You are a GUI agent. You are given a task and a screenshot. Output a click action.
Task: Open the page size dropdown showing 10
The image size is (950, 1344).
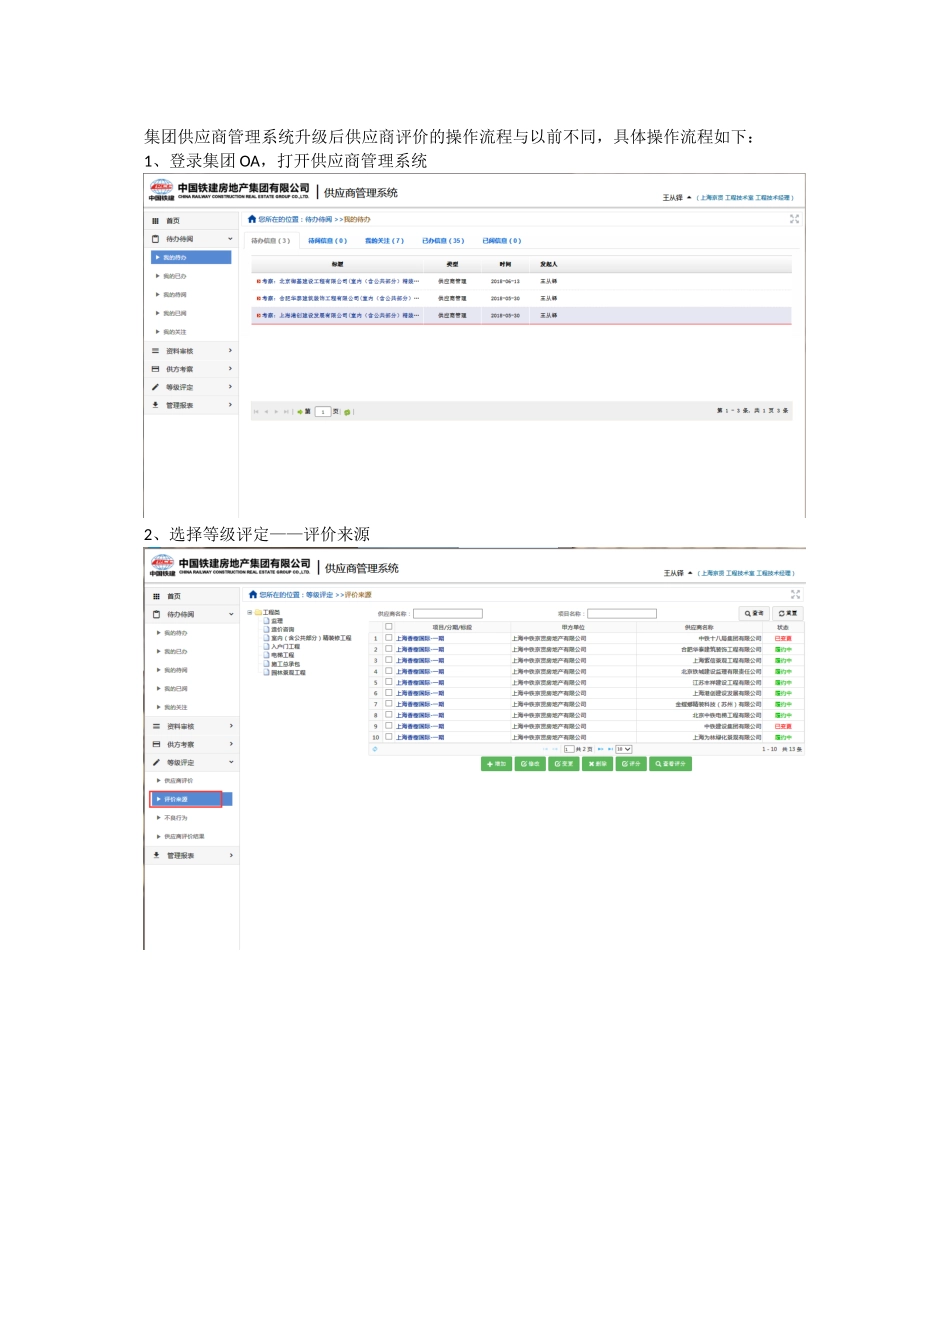point(624,749)
